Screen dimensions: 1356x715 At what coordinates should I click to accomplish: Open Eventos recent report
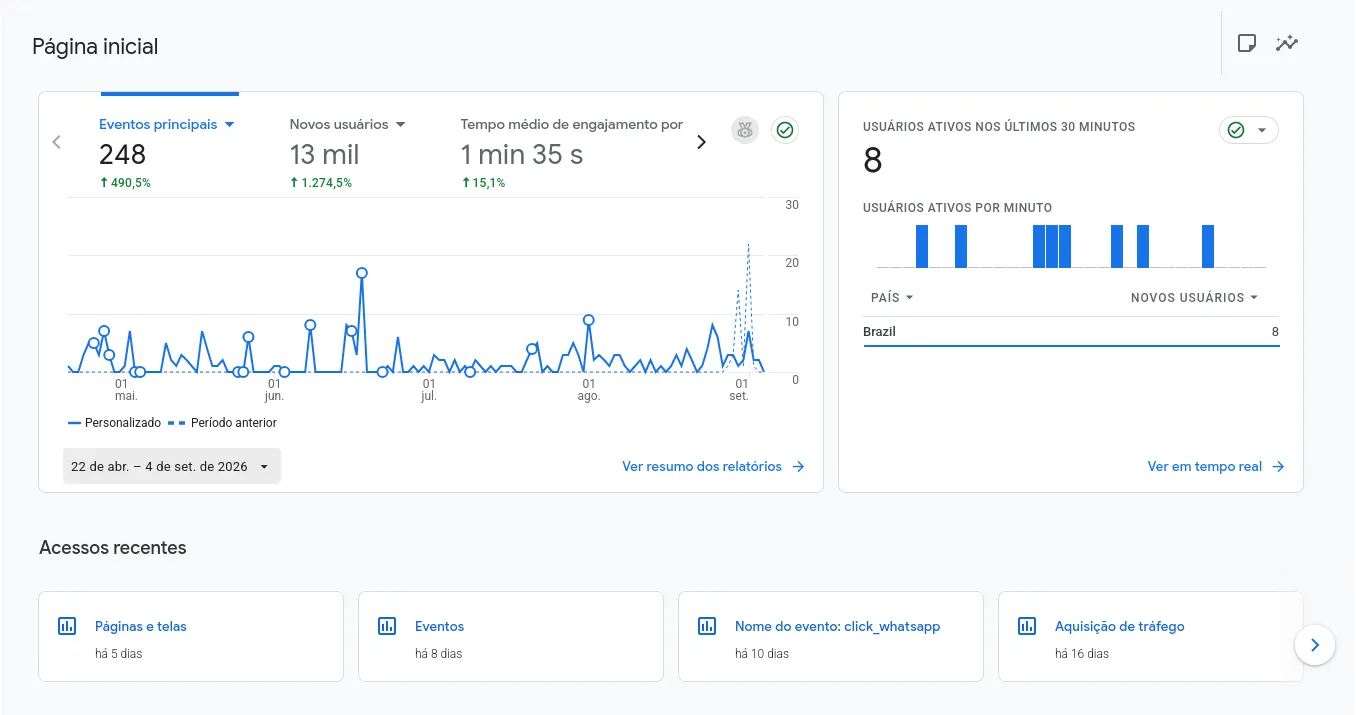tap(511, 637)
